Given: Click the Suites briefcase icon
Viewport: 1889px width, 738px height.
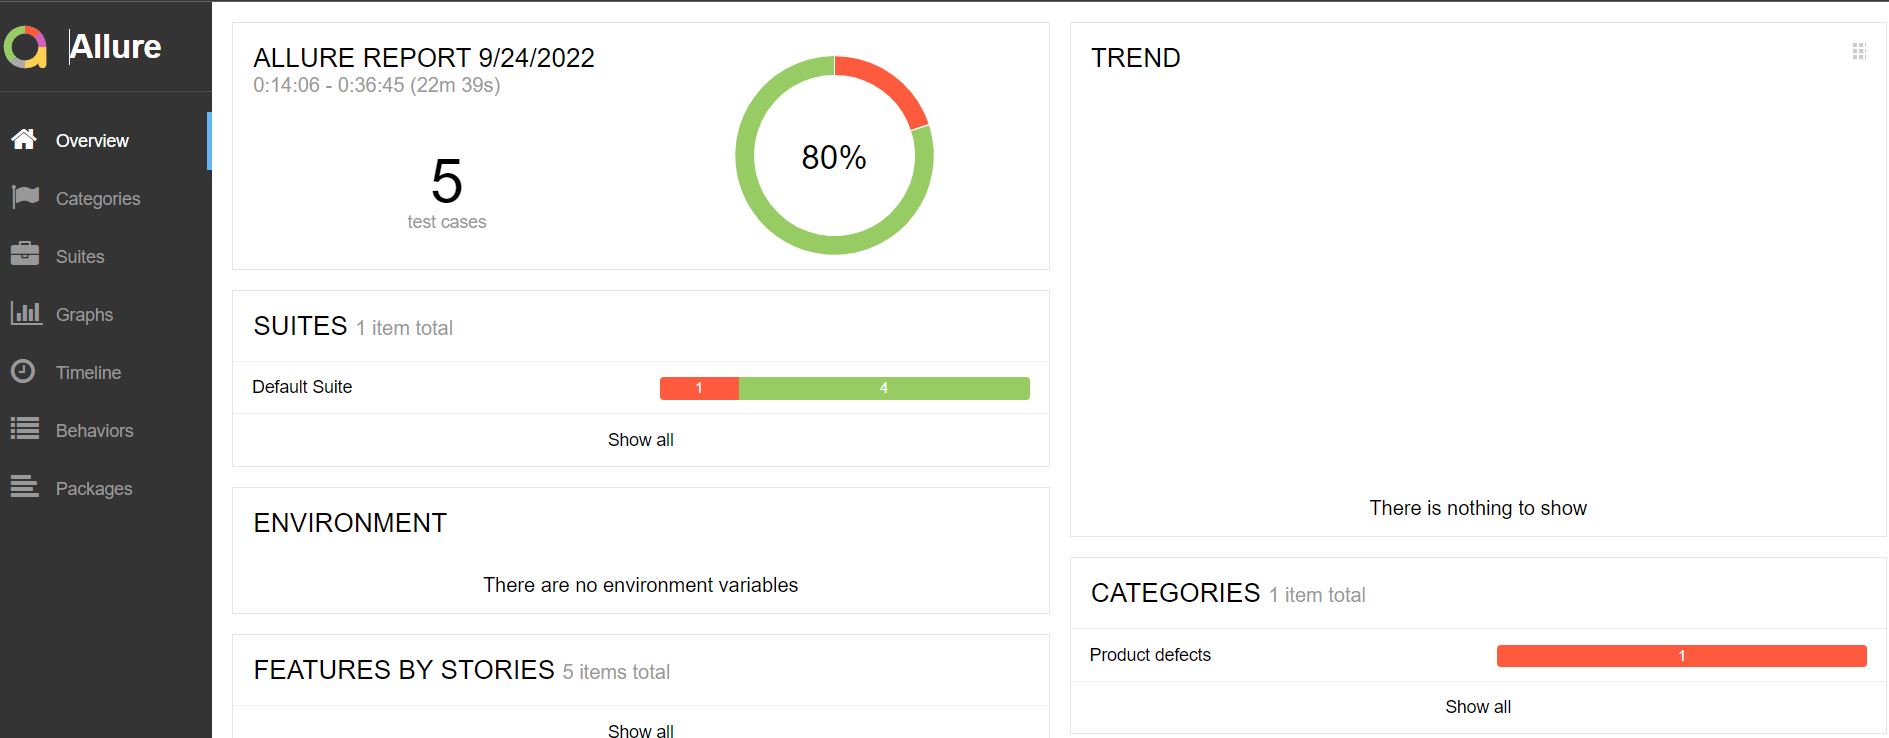Looking at the screenshot, I should pyautogui.click(x=24, y=255).
